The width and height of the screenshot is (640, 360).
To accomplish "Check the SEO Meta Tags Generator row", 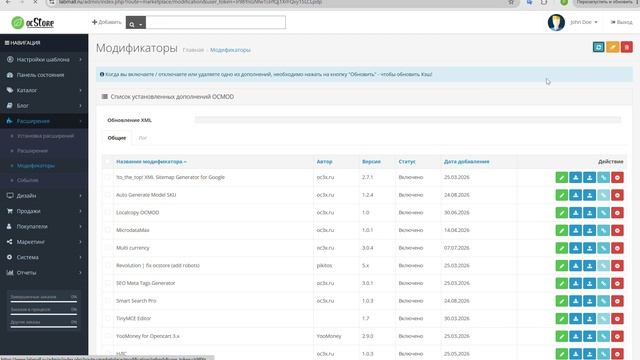I will click(108, 283).
